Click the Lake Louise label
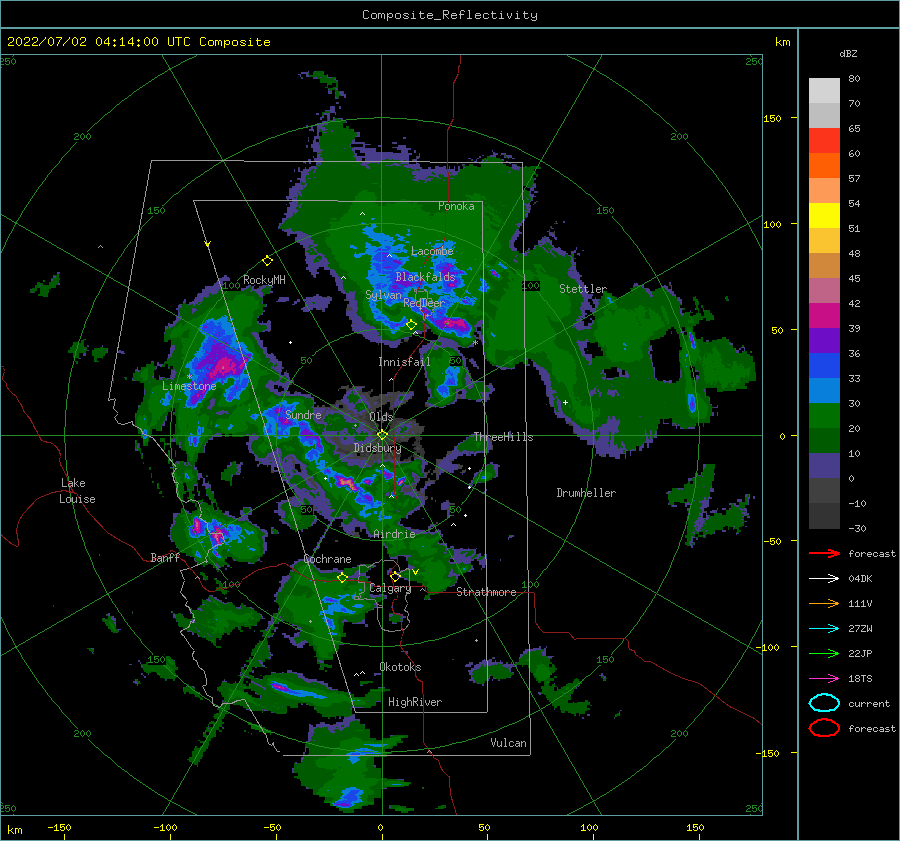Image resolution: width=900 pixels, height=841 pixels. click(77, 491)
